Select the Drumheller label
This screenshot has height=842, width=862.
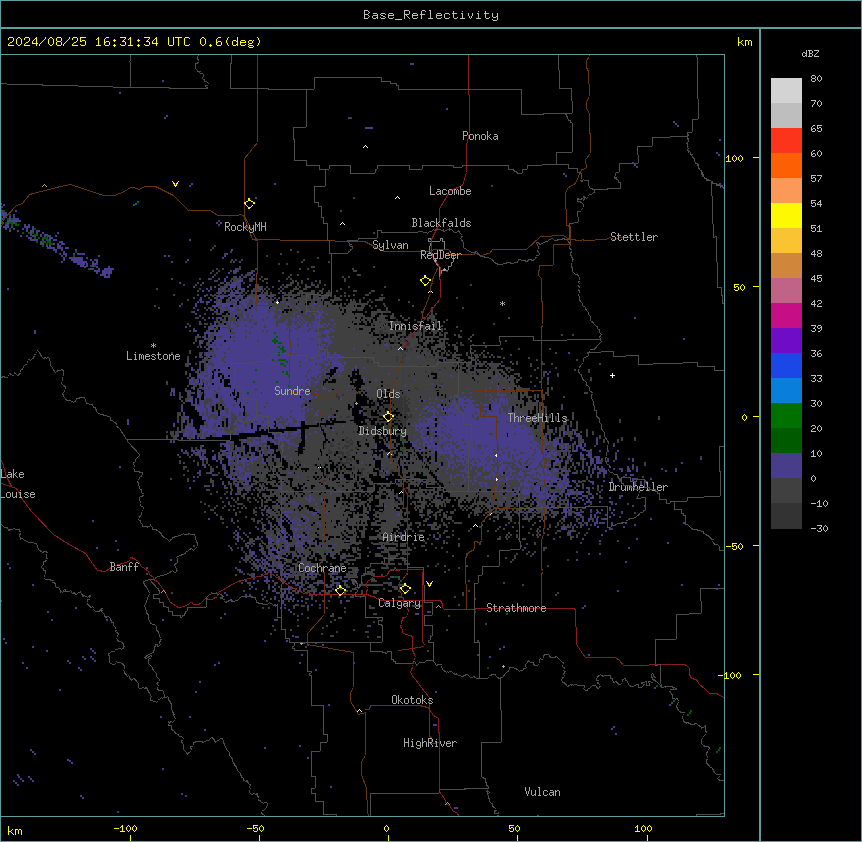tap(638, 487)
